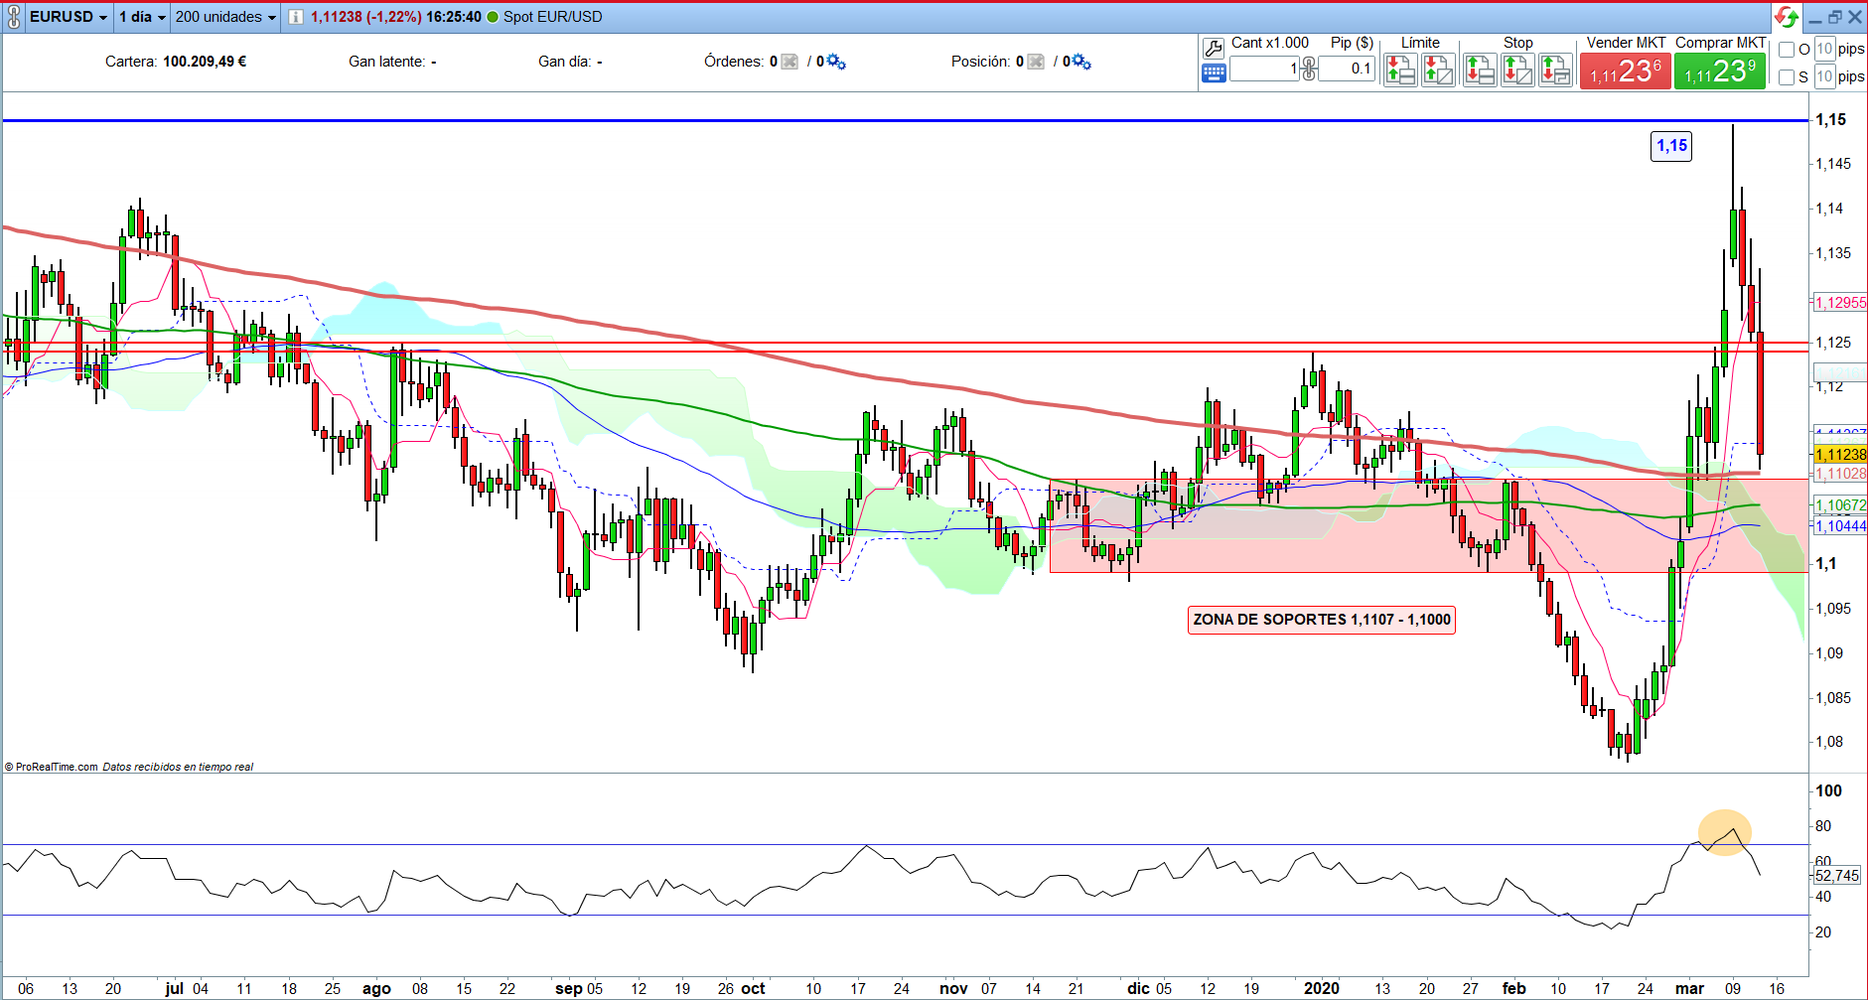Viewport: 1868px width, 1000px height.
Task: Enable the S pips checkbox
Action: point(1787,77)
